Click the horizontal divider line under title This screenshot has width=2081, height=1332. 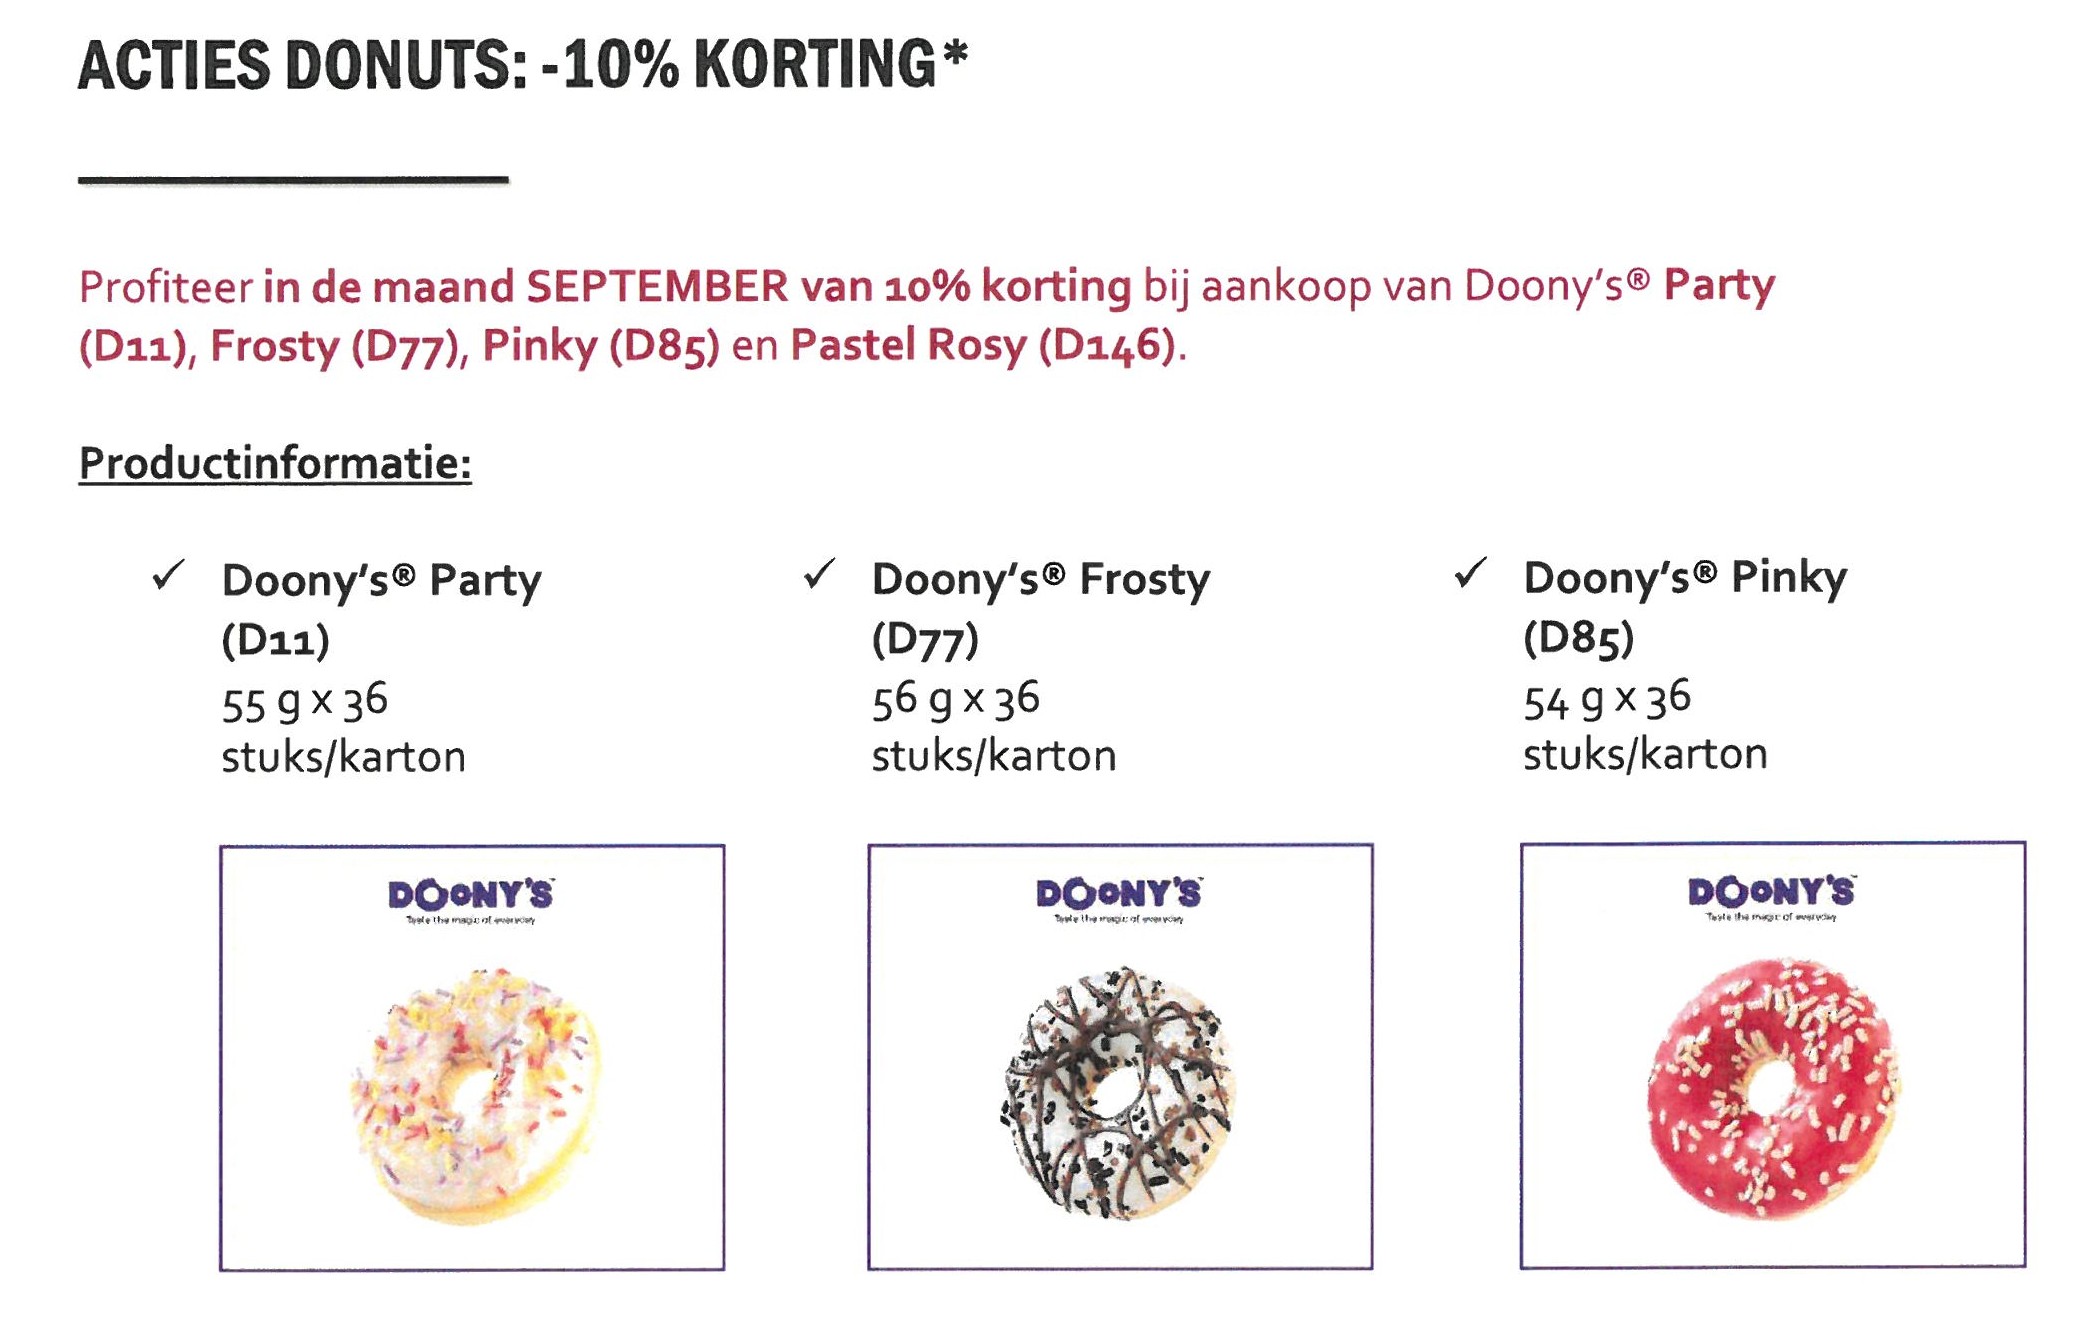[293, 180]
